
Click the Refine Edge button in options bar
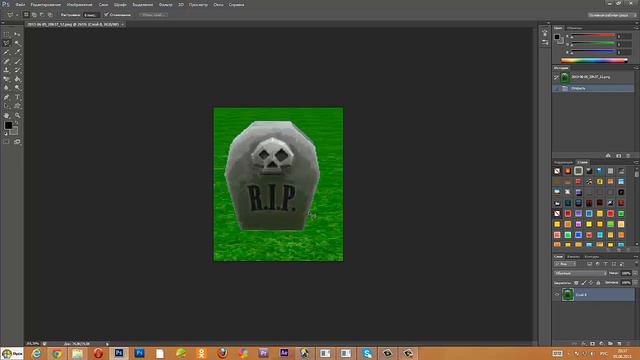pos(153,15)
